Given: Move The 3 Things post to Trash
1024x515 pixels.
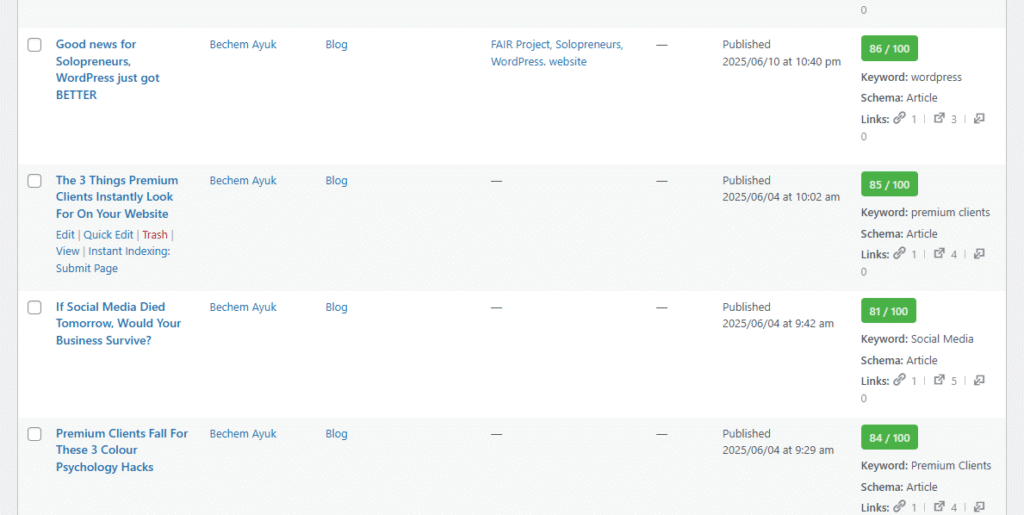Looking at the screenshot, I should 155,234.
